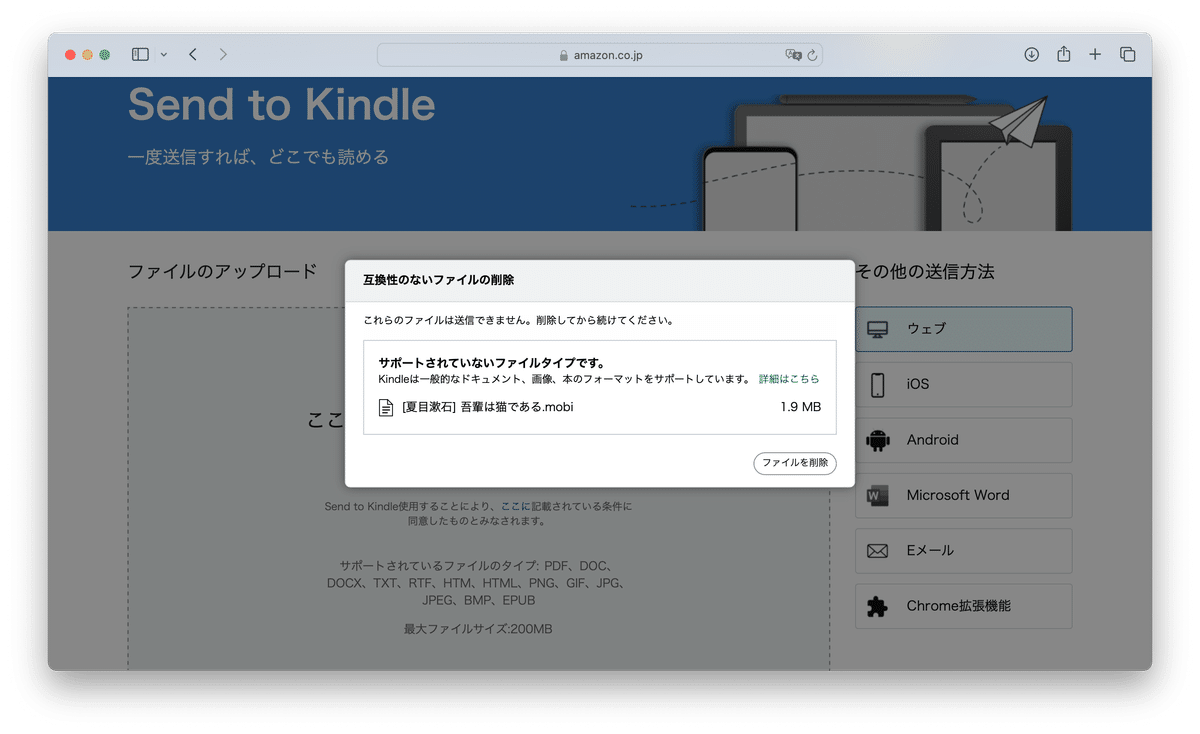The width and height of the screenshot is (1200, 734).
Task: Click the monitor icon next to ウェブ
Action: point(877,329)
